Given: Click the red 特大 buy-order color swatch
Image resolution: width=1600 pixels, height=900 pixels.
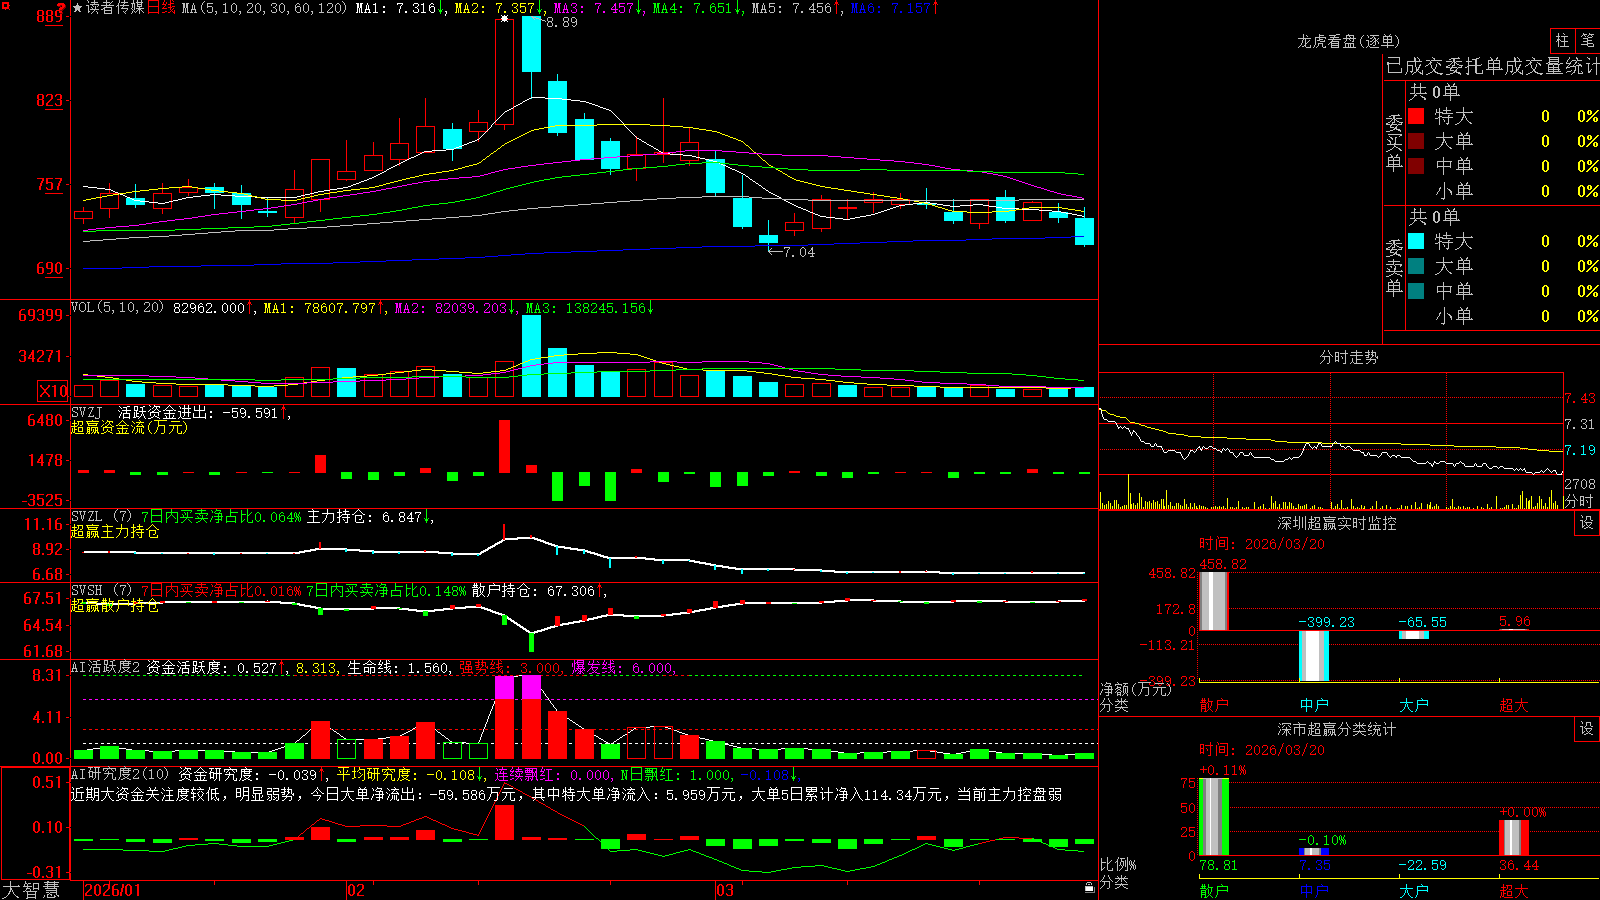Looking at the screenshot, I should [x=1416, y=116].
